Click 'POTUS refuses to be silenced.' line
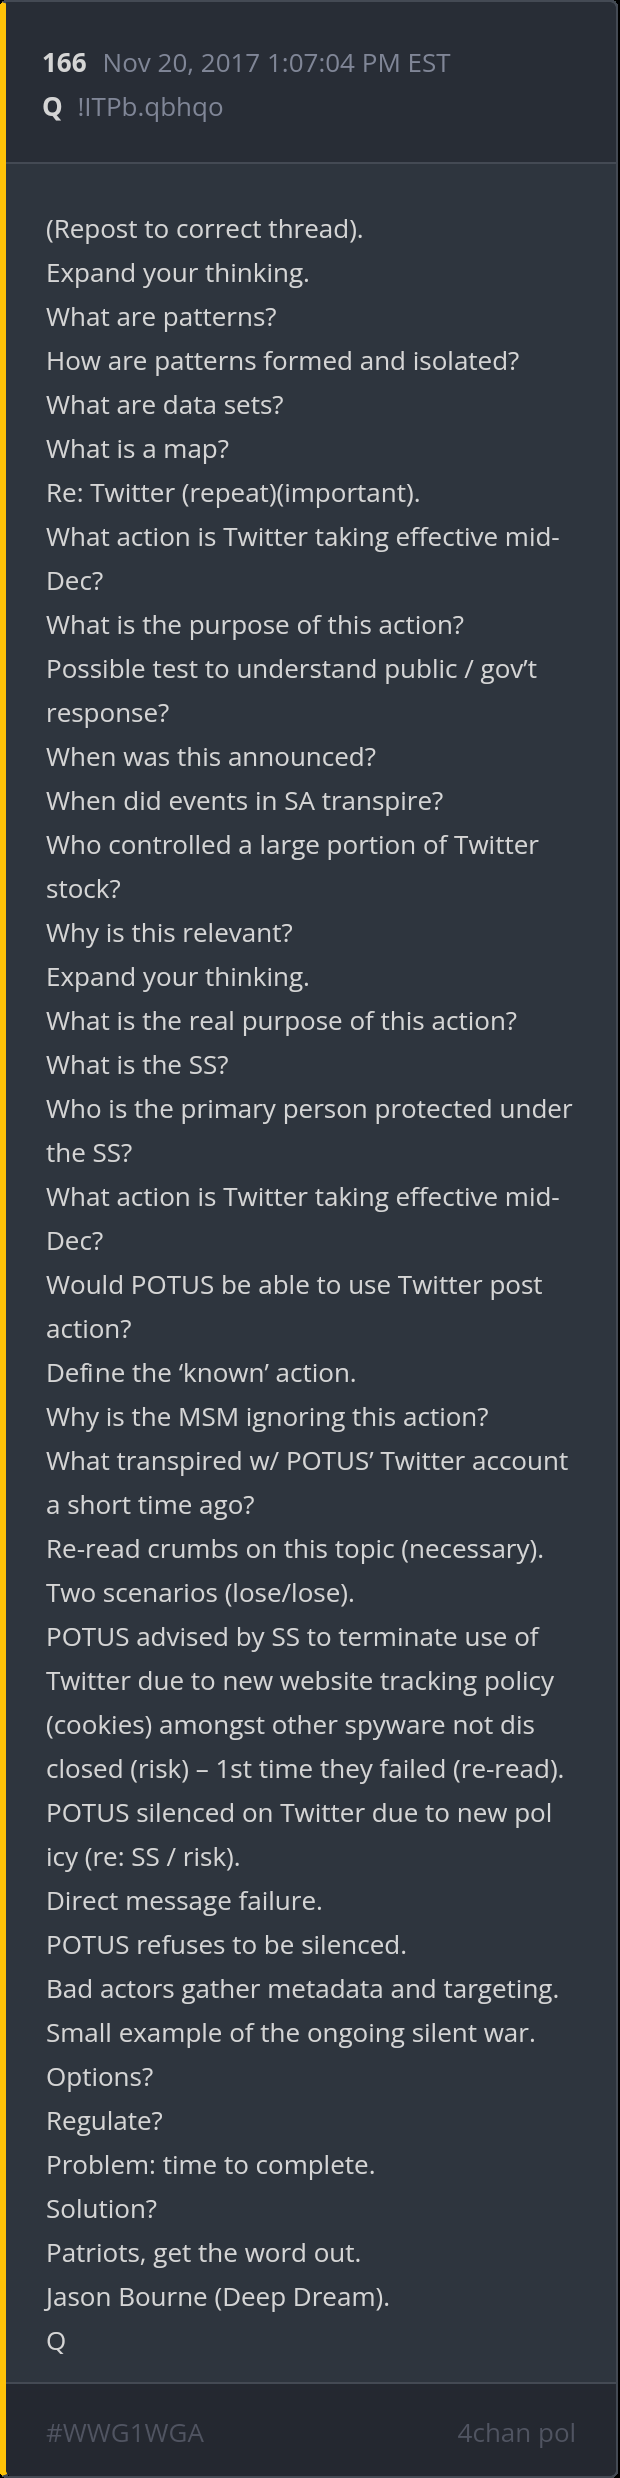 point(226,1945)
